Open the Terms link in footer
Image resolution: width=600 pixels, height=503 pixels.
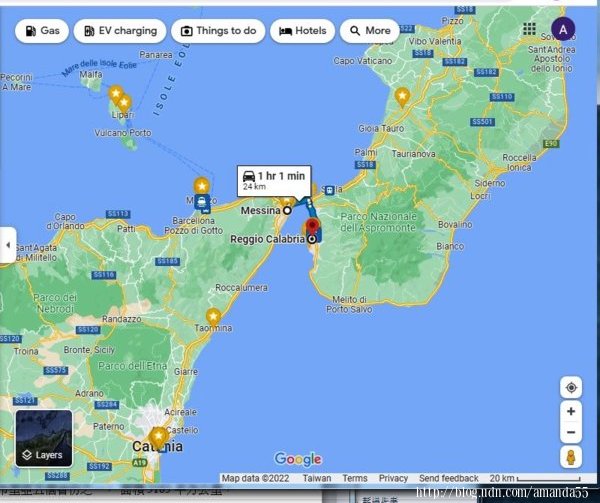[x=355, y=479]
